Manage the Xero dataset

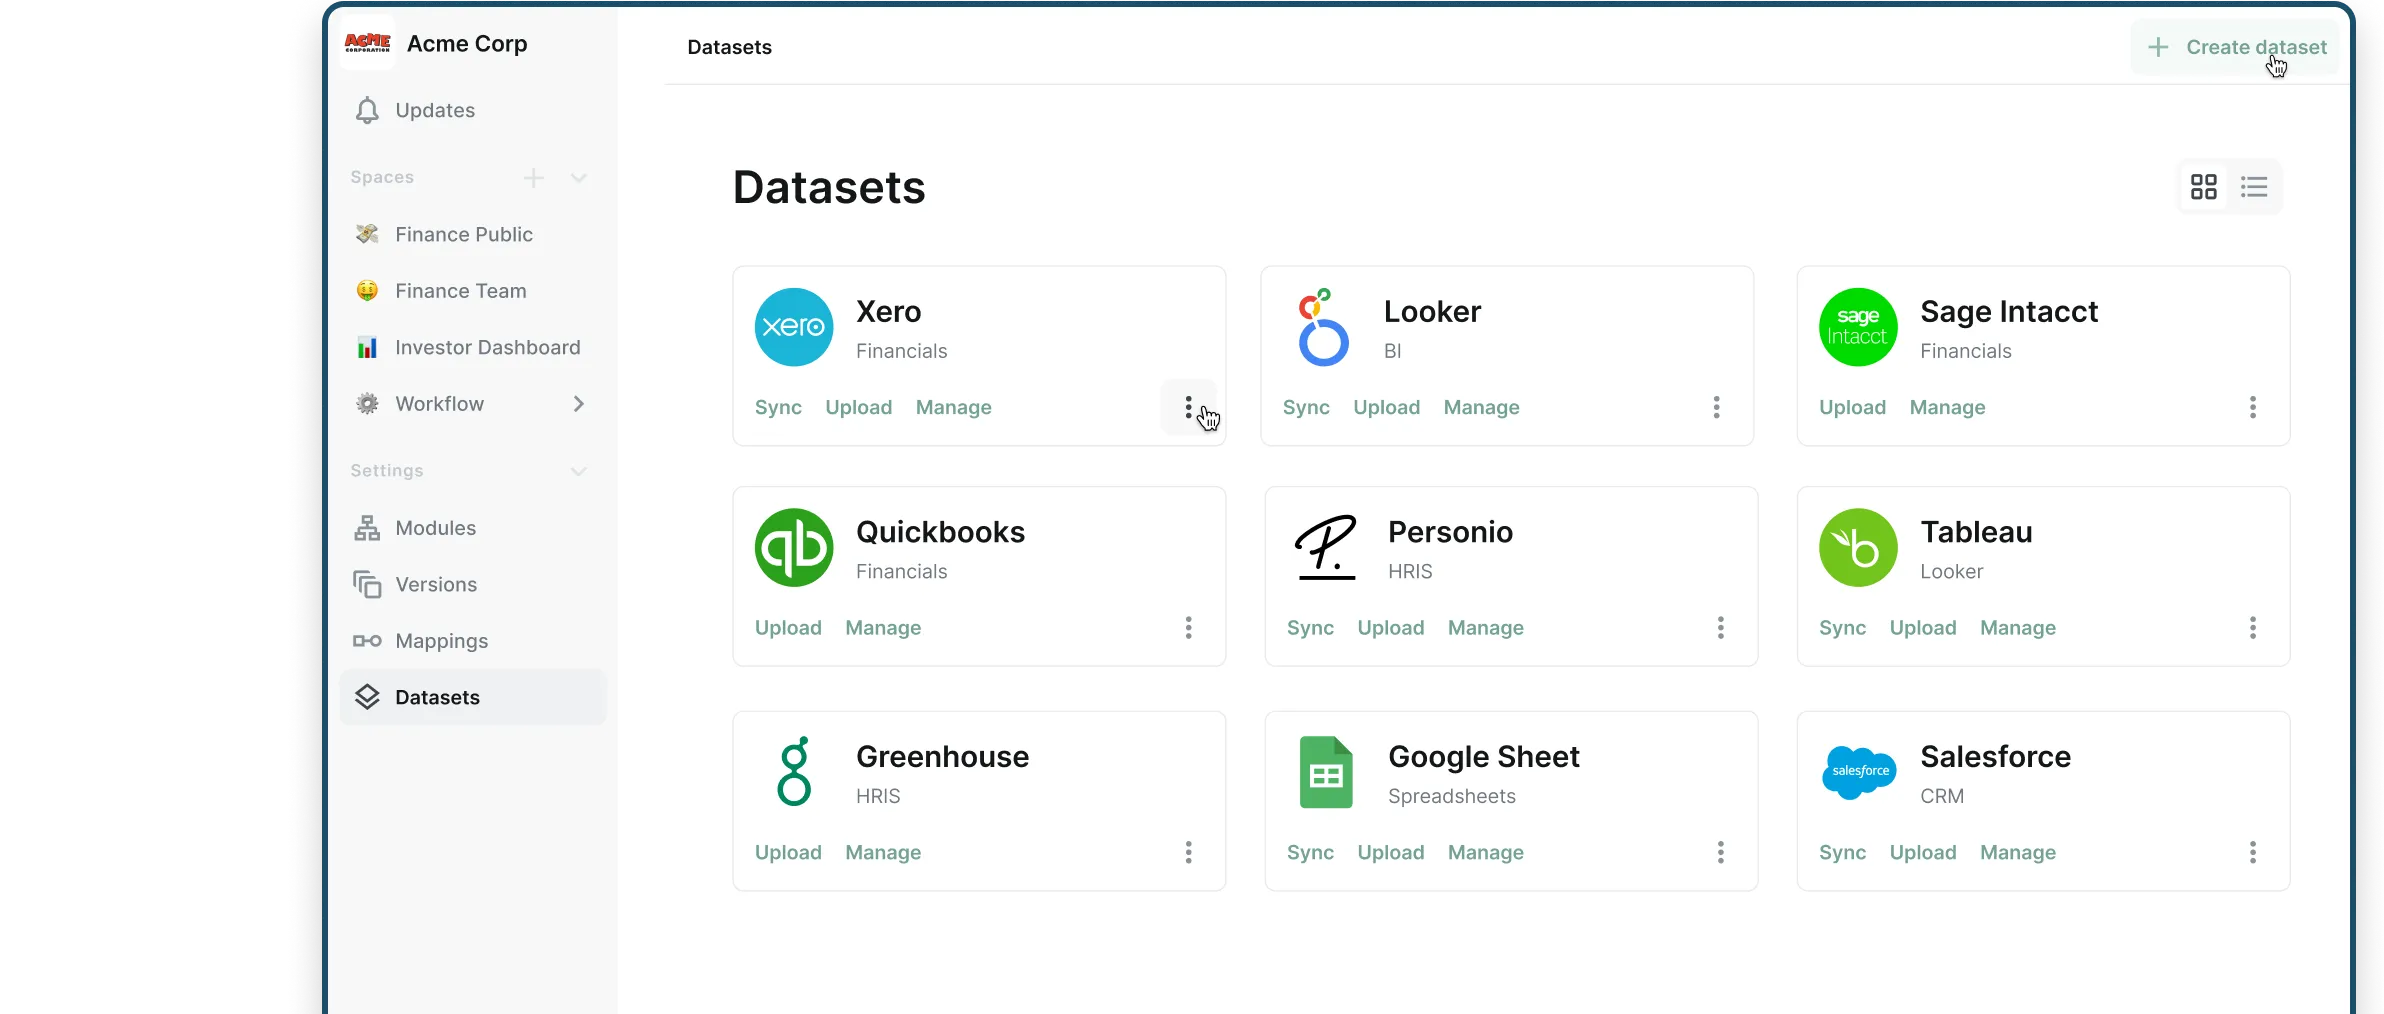click(x=954, y=408)
